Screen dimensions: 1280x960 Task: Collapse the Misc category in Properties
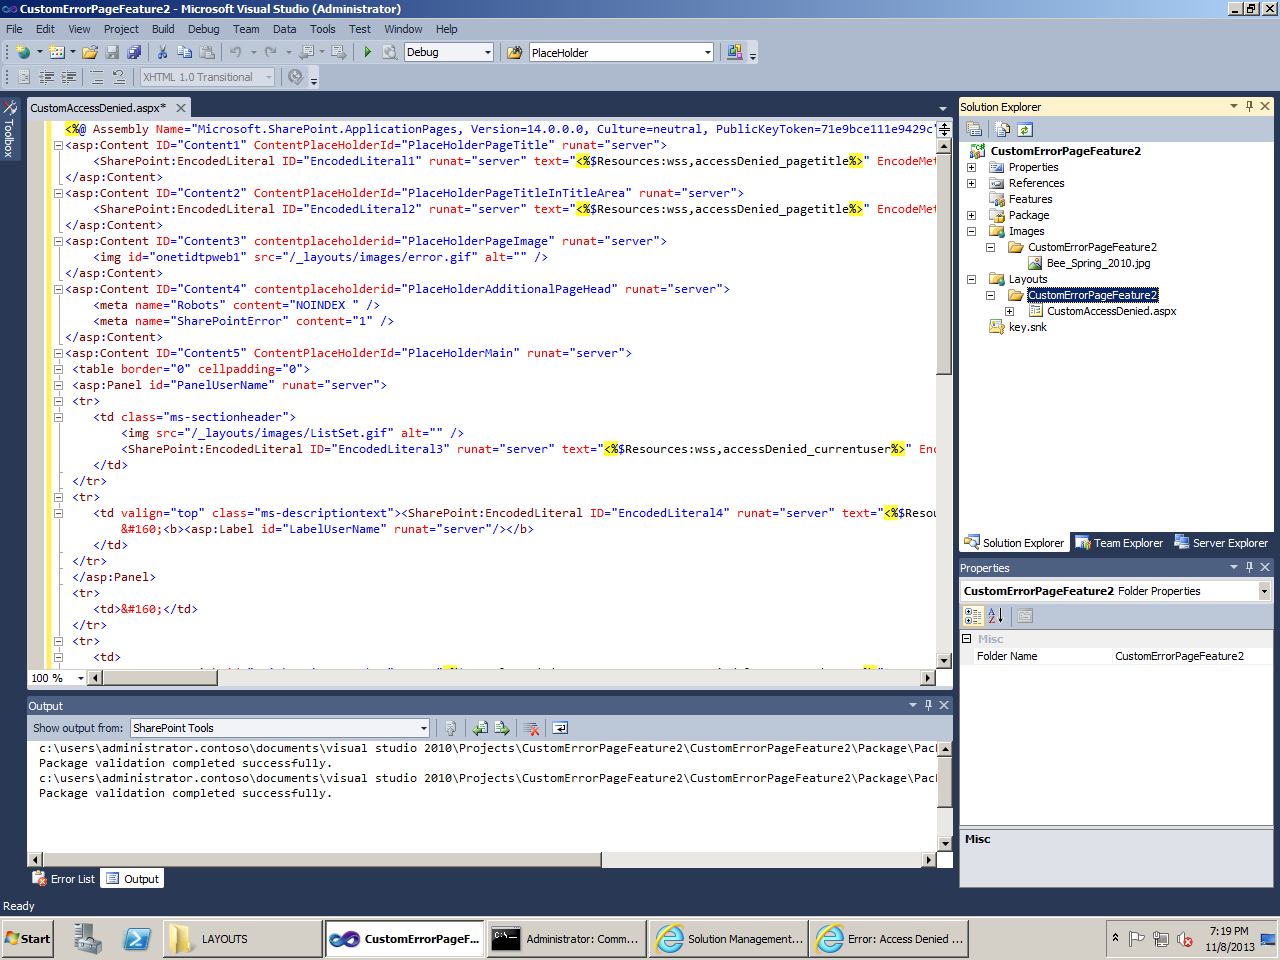pos(967,638)
